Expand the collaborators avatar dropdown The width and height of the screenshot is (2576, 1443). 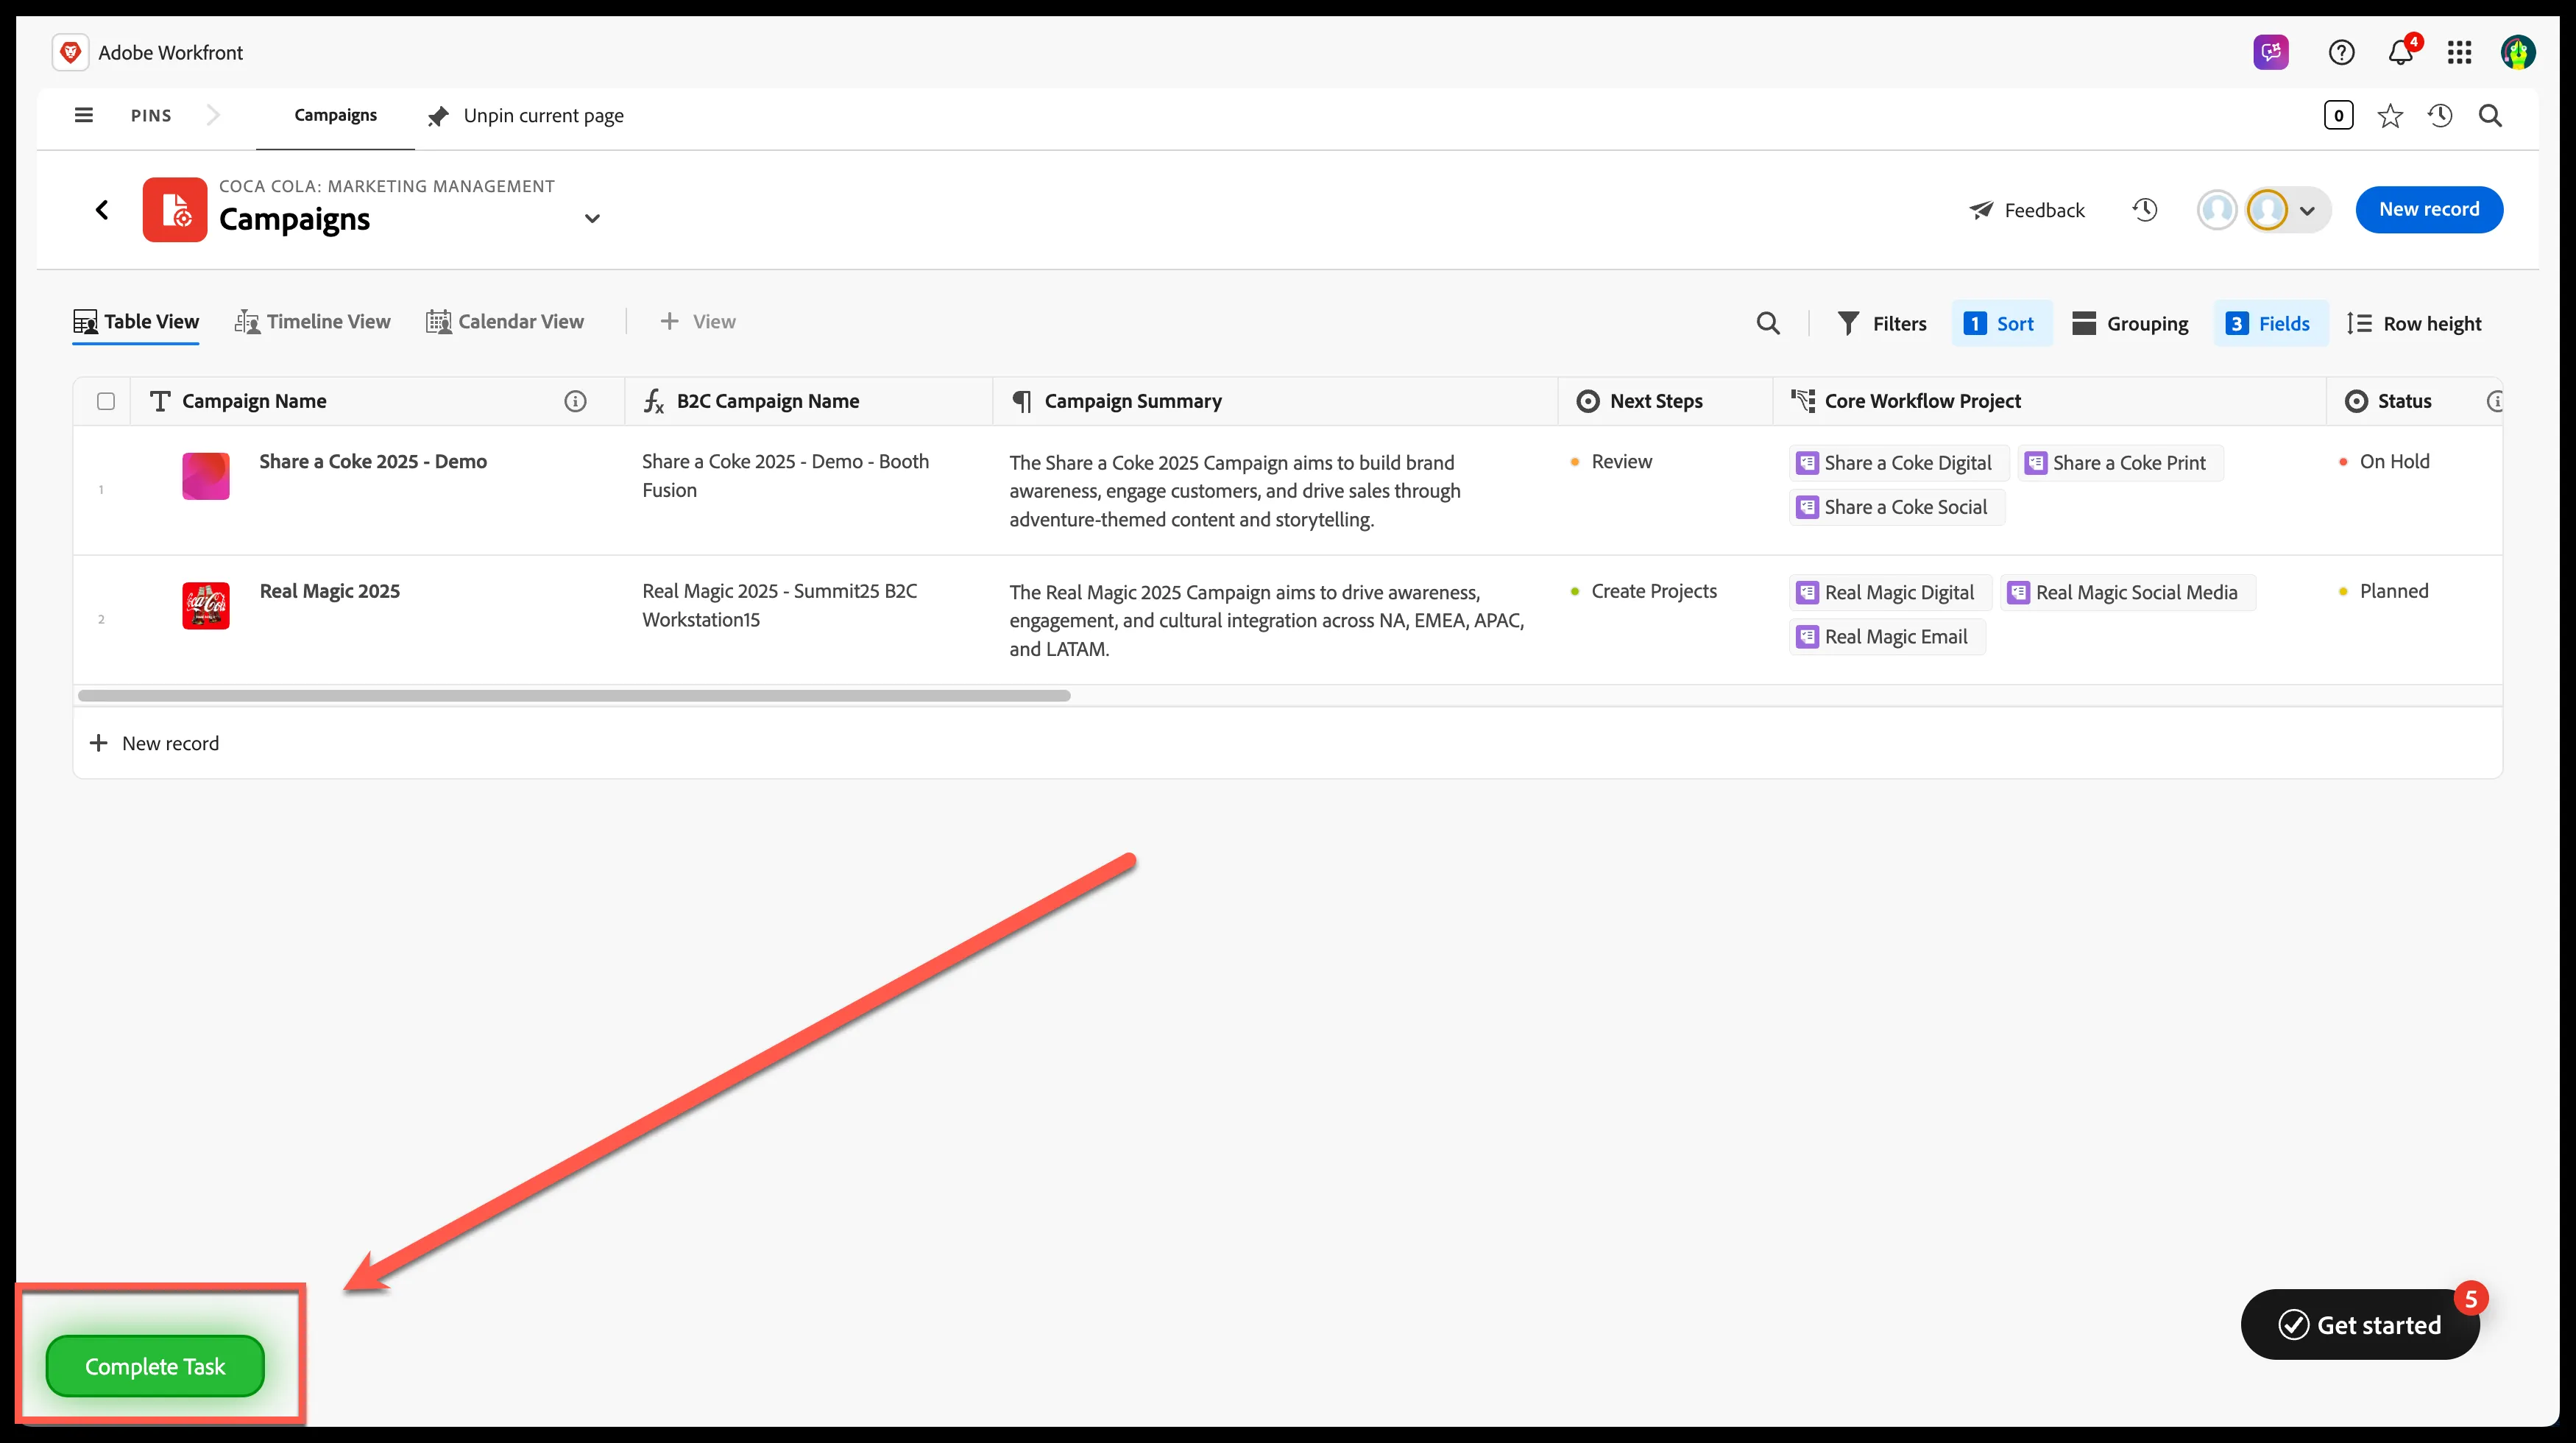coord(2307,210)
